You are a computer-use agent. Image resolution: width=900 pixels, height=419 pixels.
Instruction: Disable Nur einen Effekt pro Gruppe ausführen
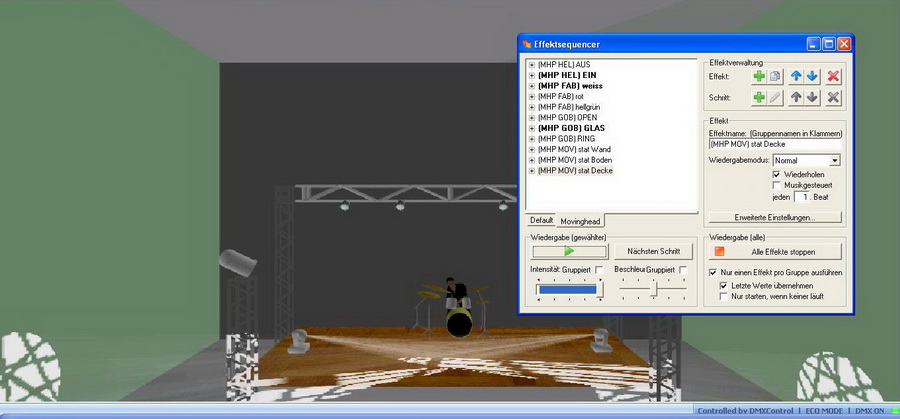point(713,272)
